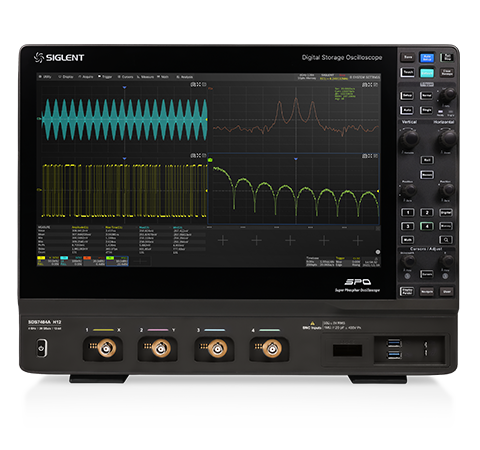Tap the Single trigger key
This screenshot has height=450, width=480.
[427, 110]
